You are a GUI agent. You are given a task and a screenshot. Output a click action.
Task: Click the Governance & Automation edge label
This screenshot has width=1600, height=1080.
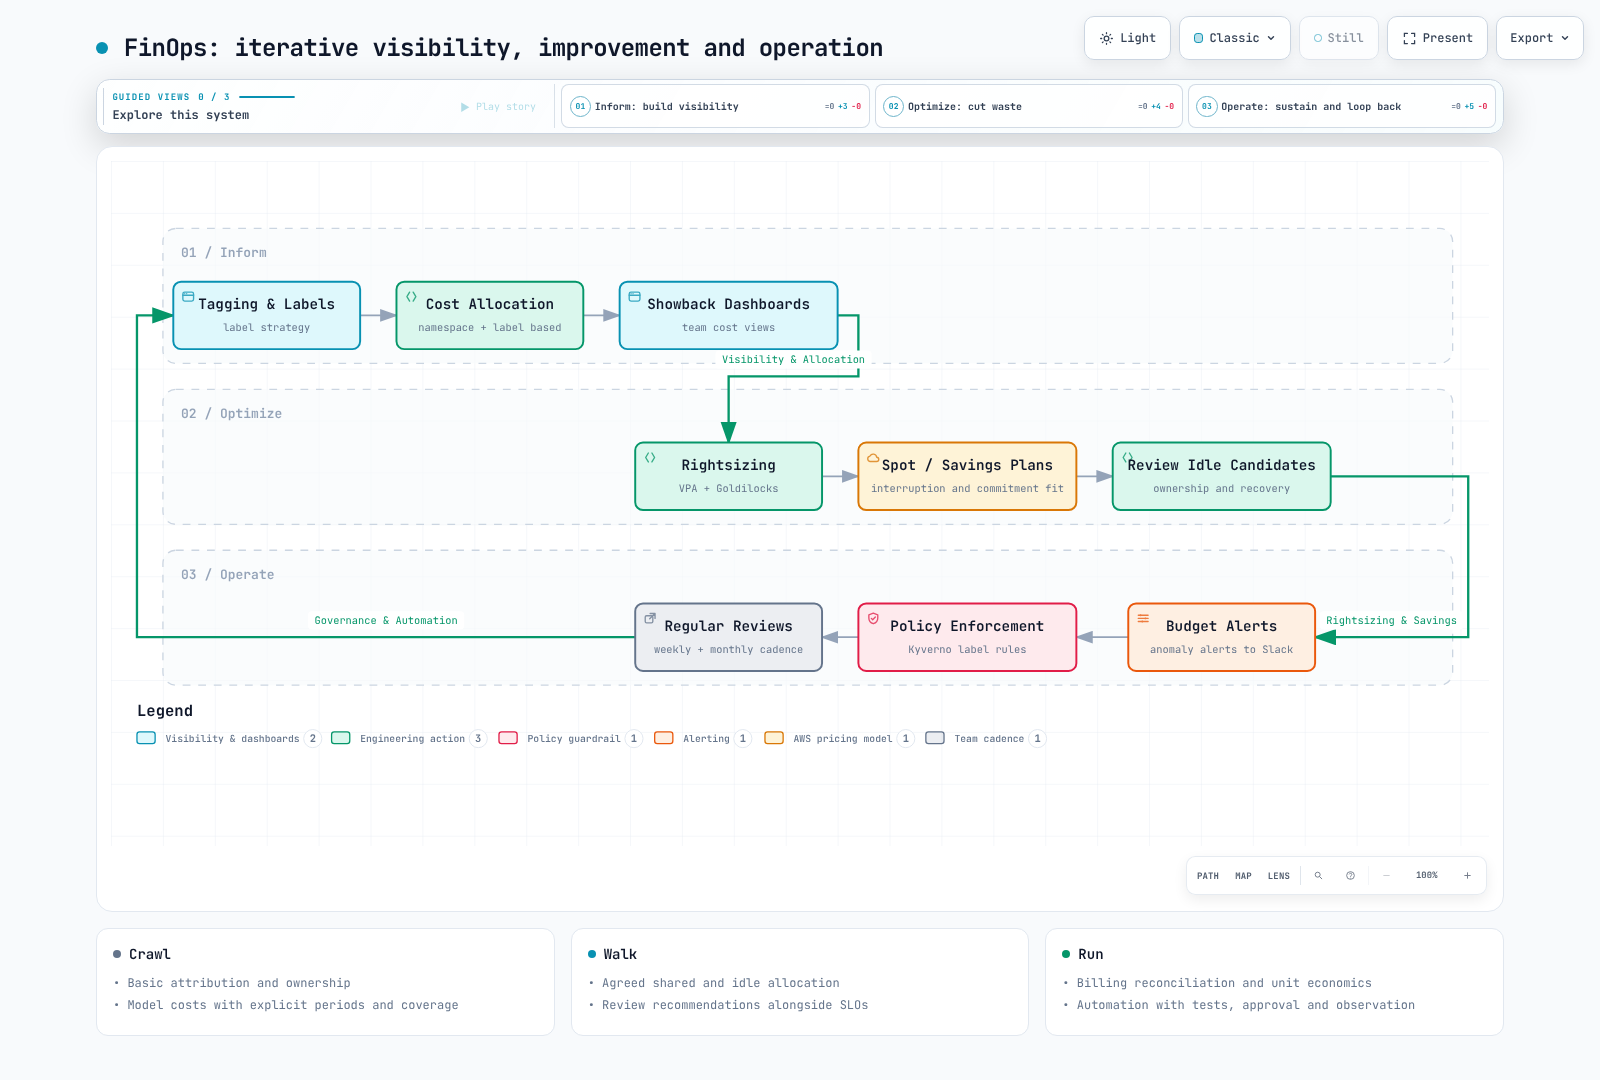[x=386, y=621]
